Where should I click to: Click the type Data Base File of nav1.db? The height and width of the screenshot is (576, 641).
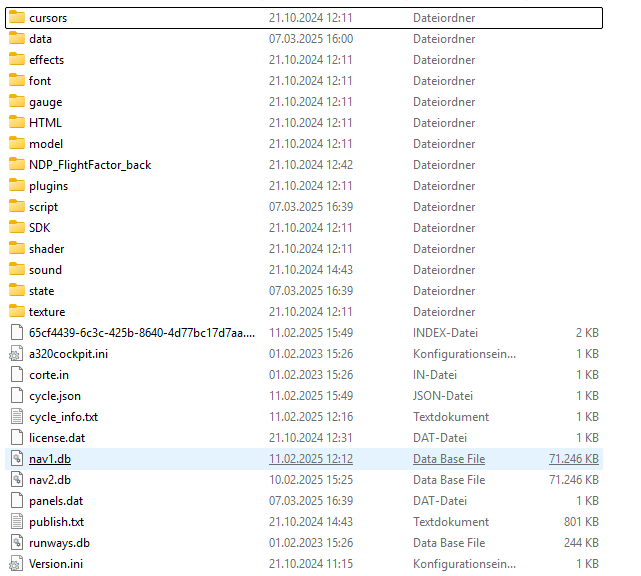pos(449,459)
